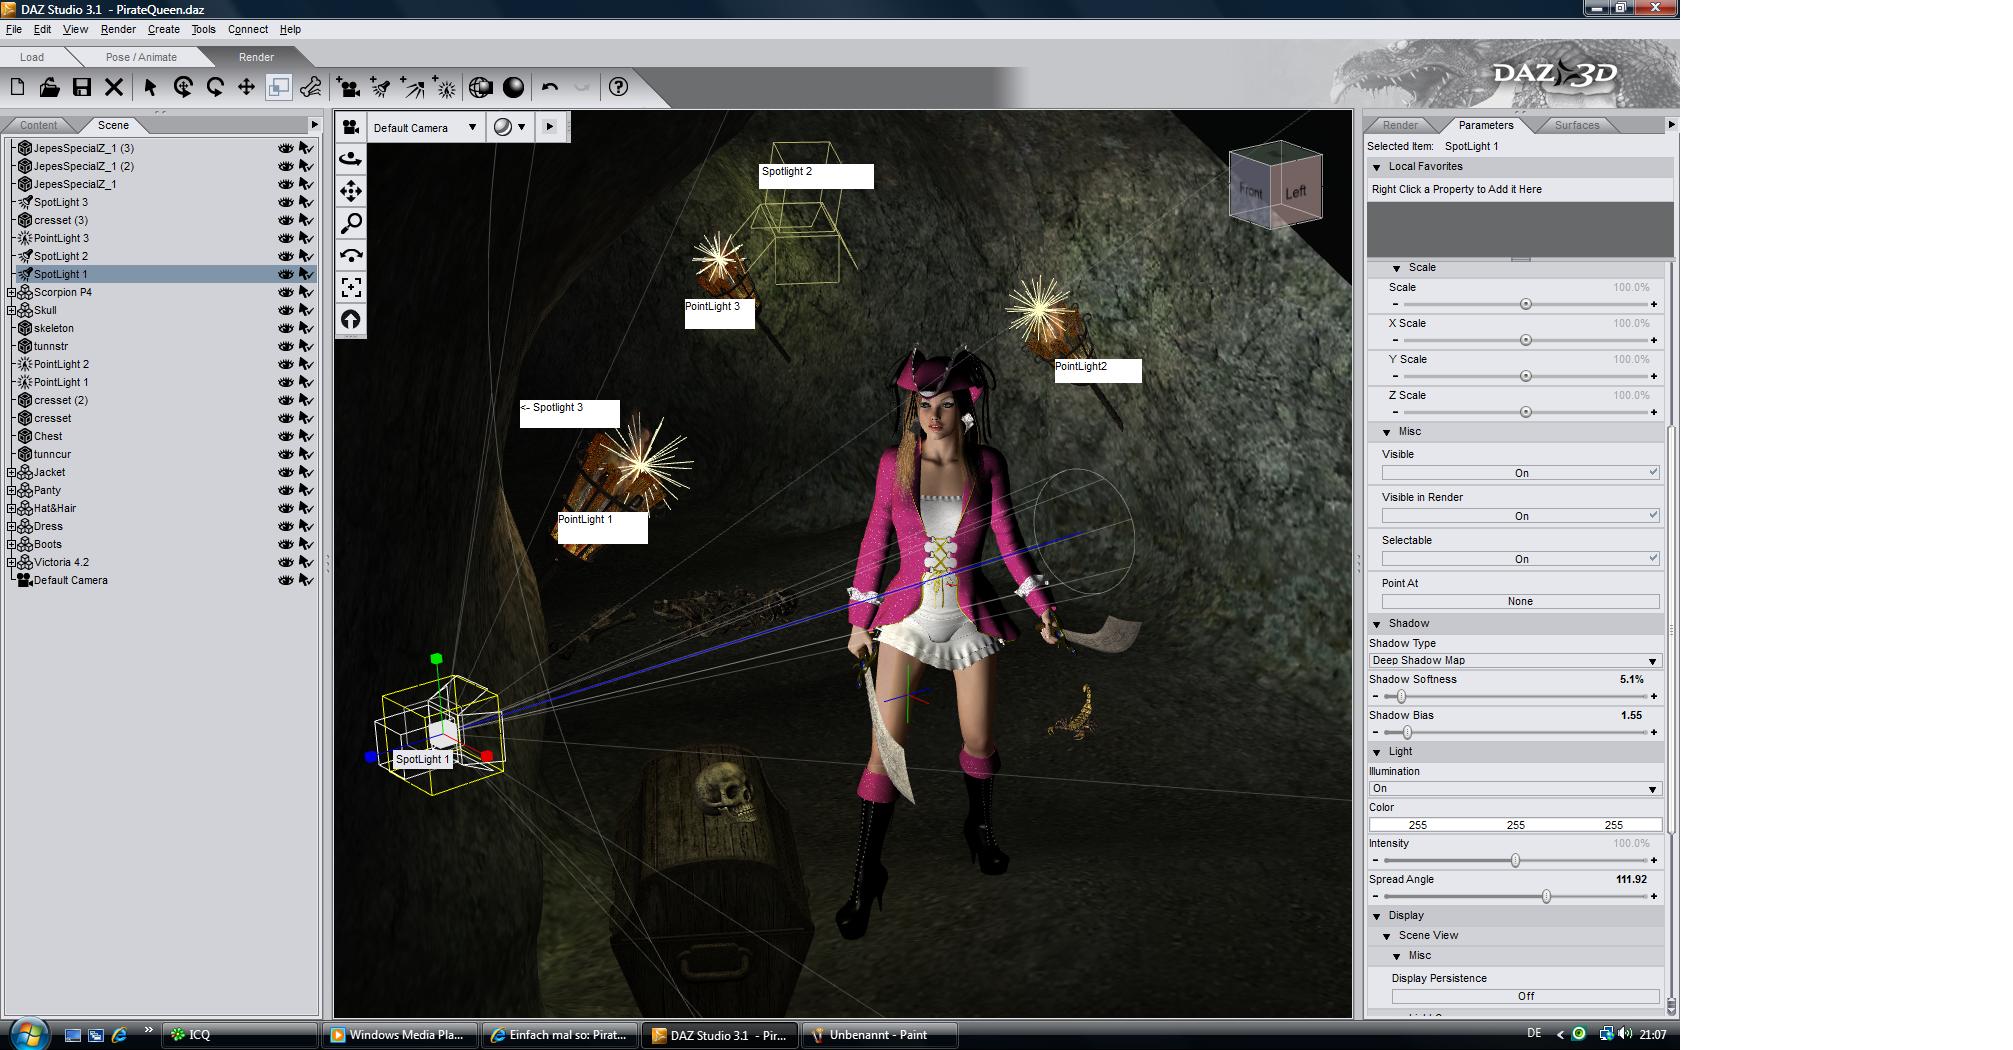The width and height of the screenshot is (2013, 1050).
Task: Click the Windows Start orb
Action: click(x=27, y=1033)
